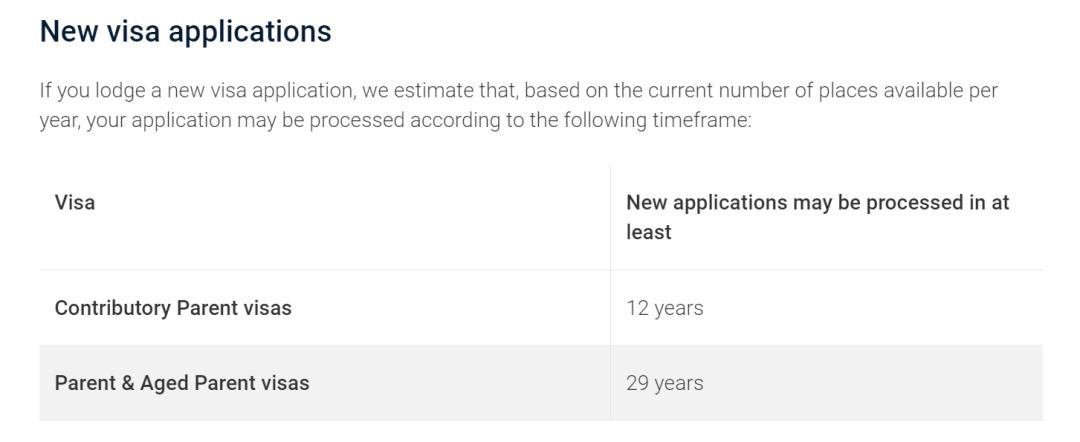Click the phrase "places available per" in paragraph
The width and height of the screenshot is (1080, 442).
coord(908,91)
